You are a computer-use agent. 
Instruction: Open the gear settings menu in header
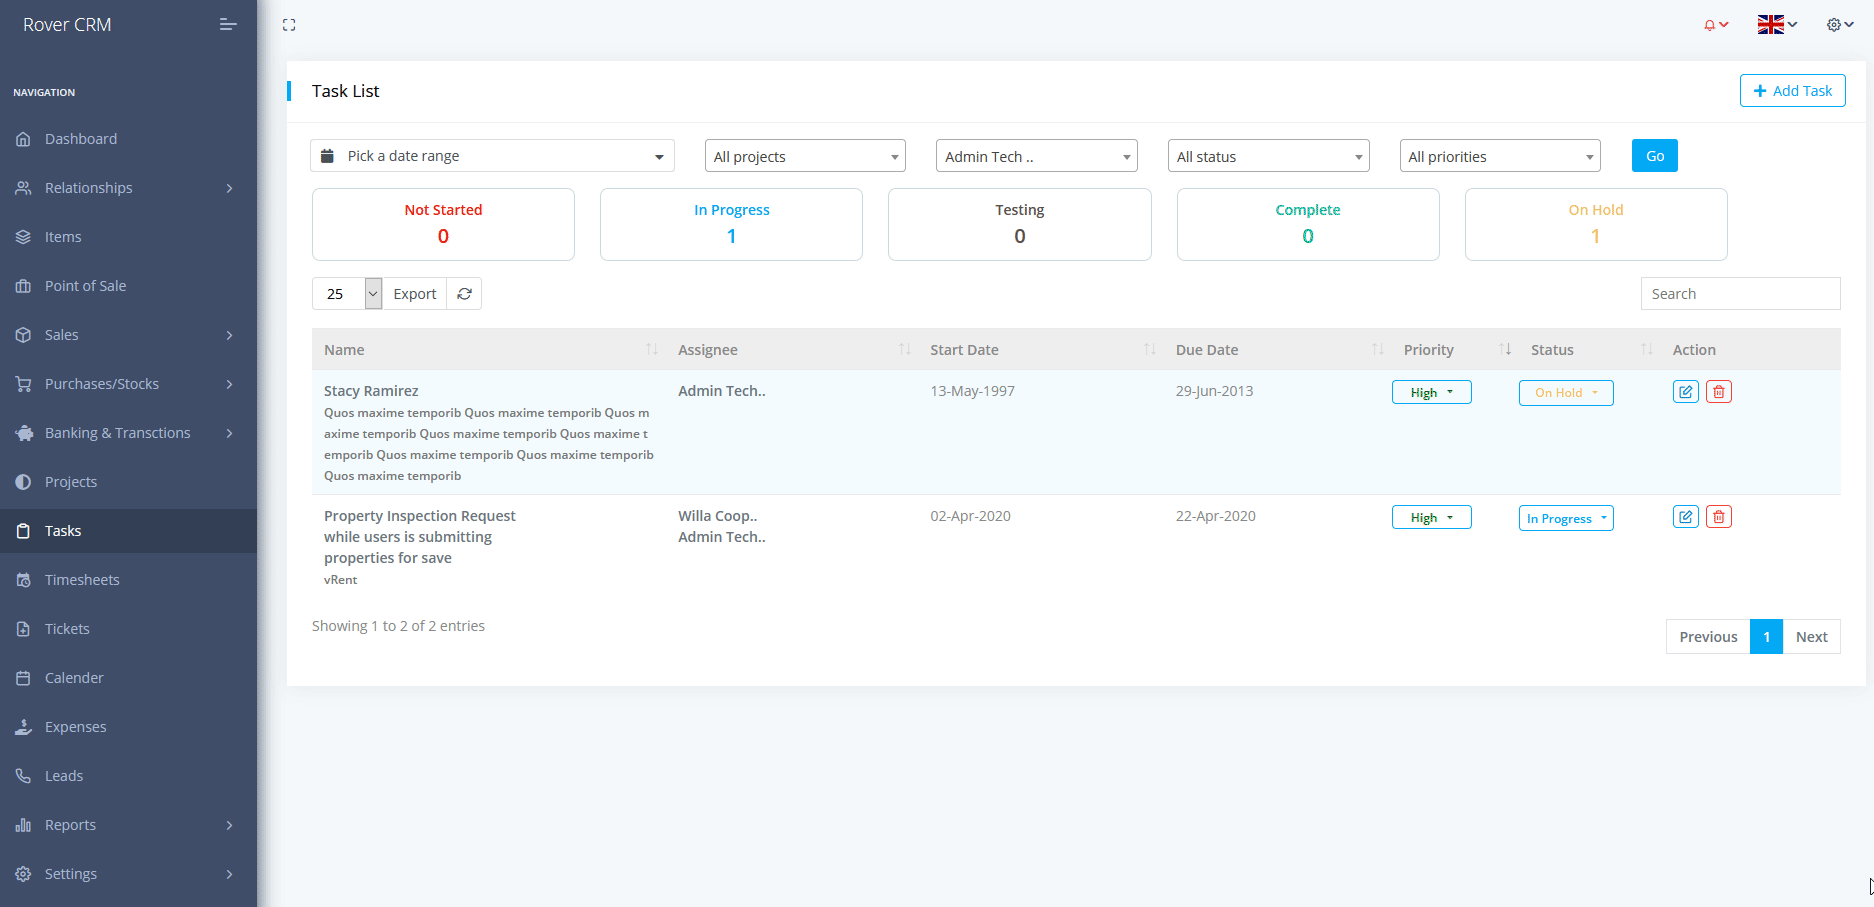coord(1839,25)
